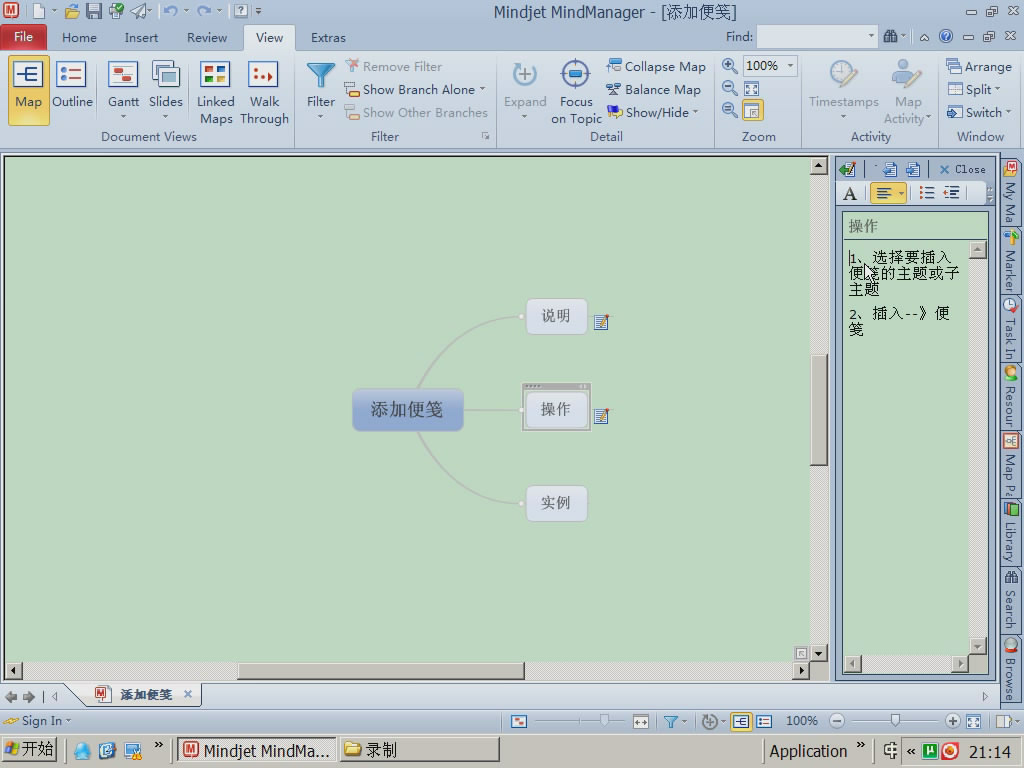Zoom in using the ribbon magnifier
Image resolution: width=1024 pixels, height=768 pixels.
[729, 66]
